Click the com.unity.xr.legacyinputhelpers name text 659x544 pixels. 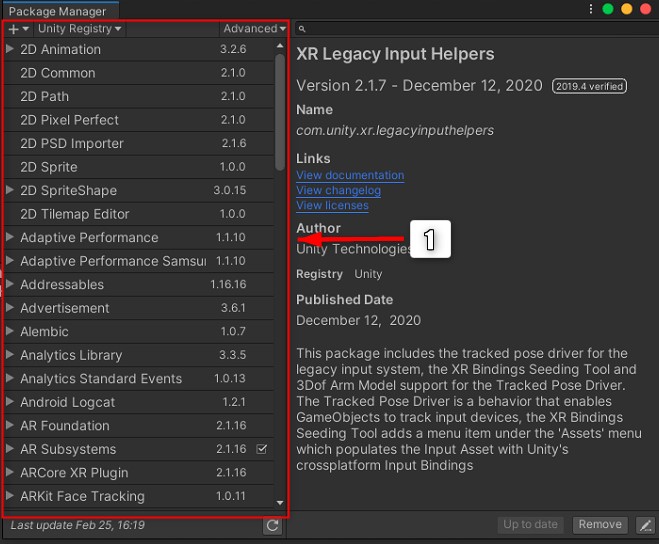[x=395, y=131]
